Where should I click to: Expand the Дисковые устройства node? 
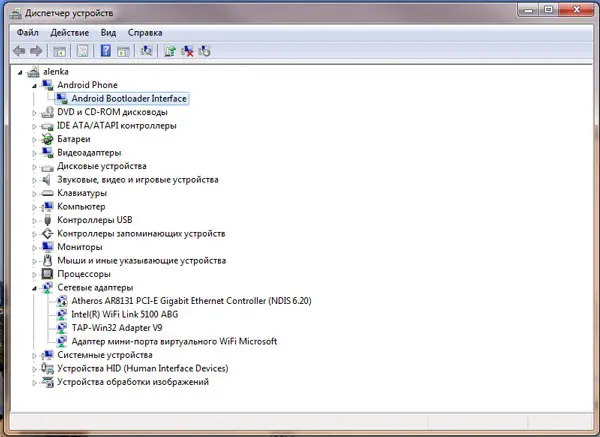[34, 167]
